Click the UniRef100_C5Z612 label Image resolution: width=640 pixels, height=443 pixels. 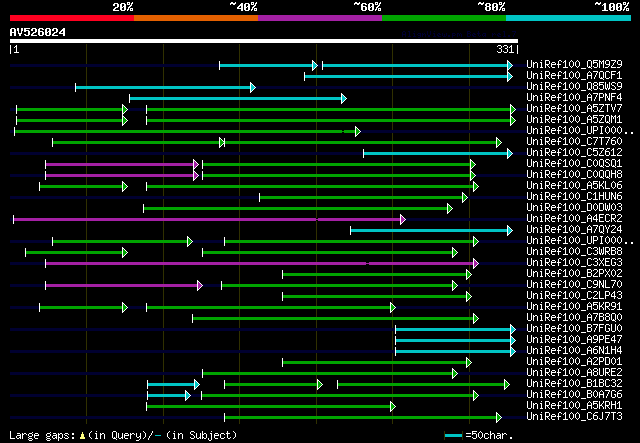(x=574, y=153)
